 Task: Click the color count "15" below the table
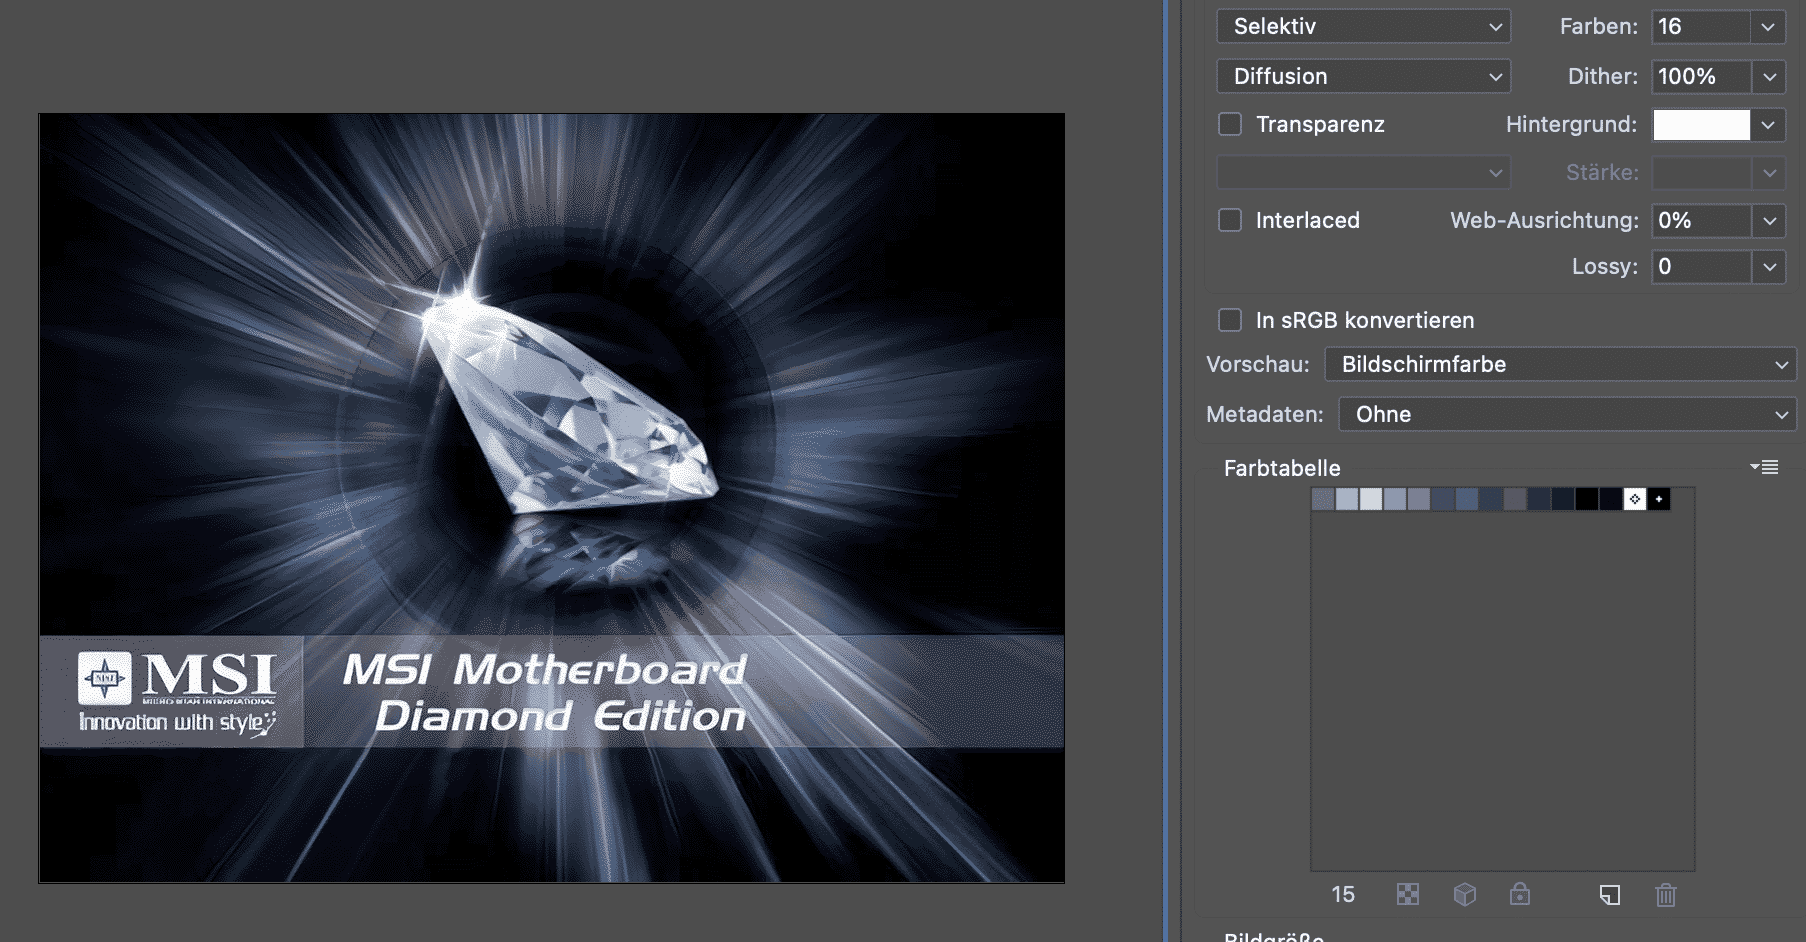click(x=1343, y=894)
